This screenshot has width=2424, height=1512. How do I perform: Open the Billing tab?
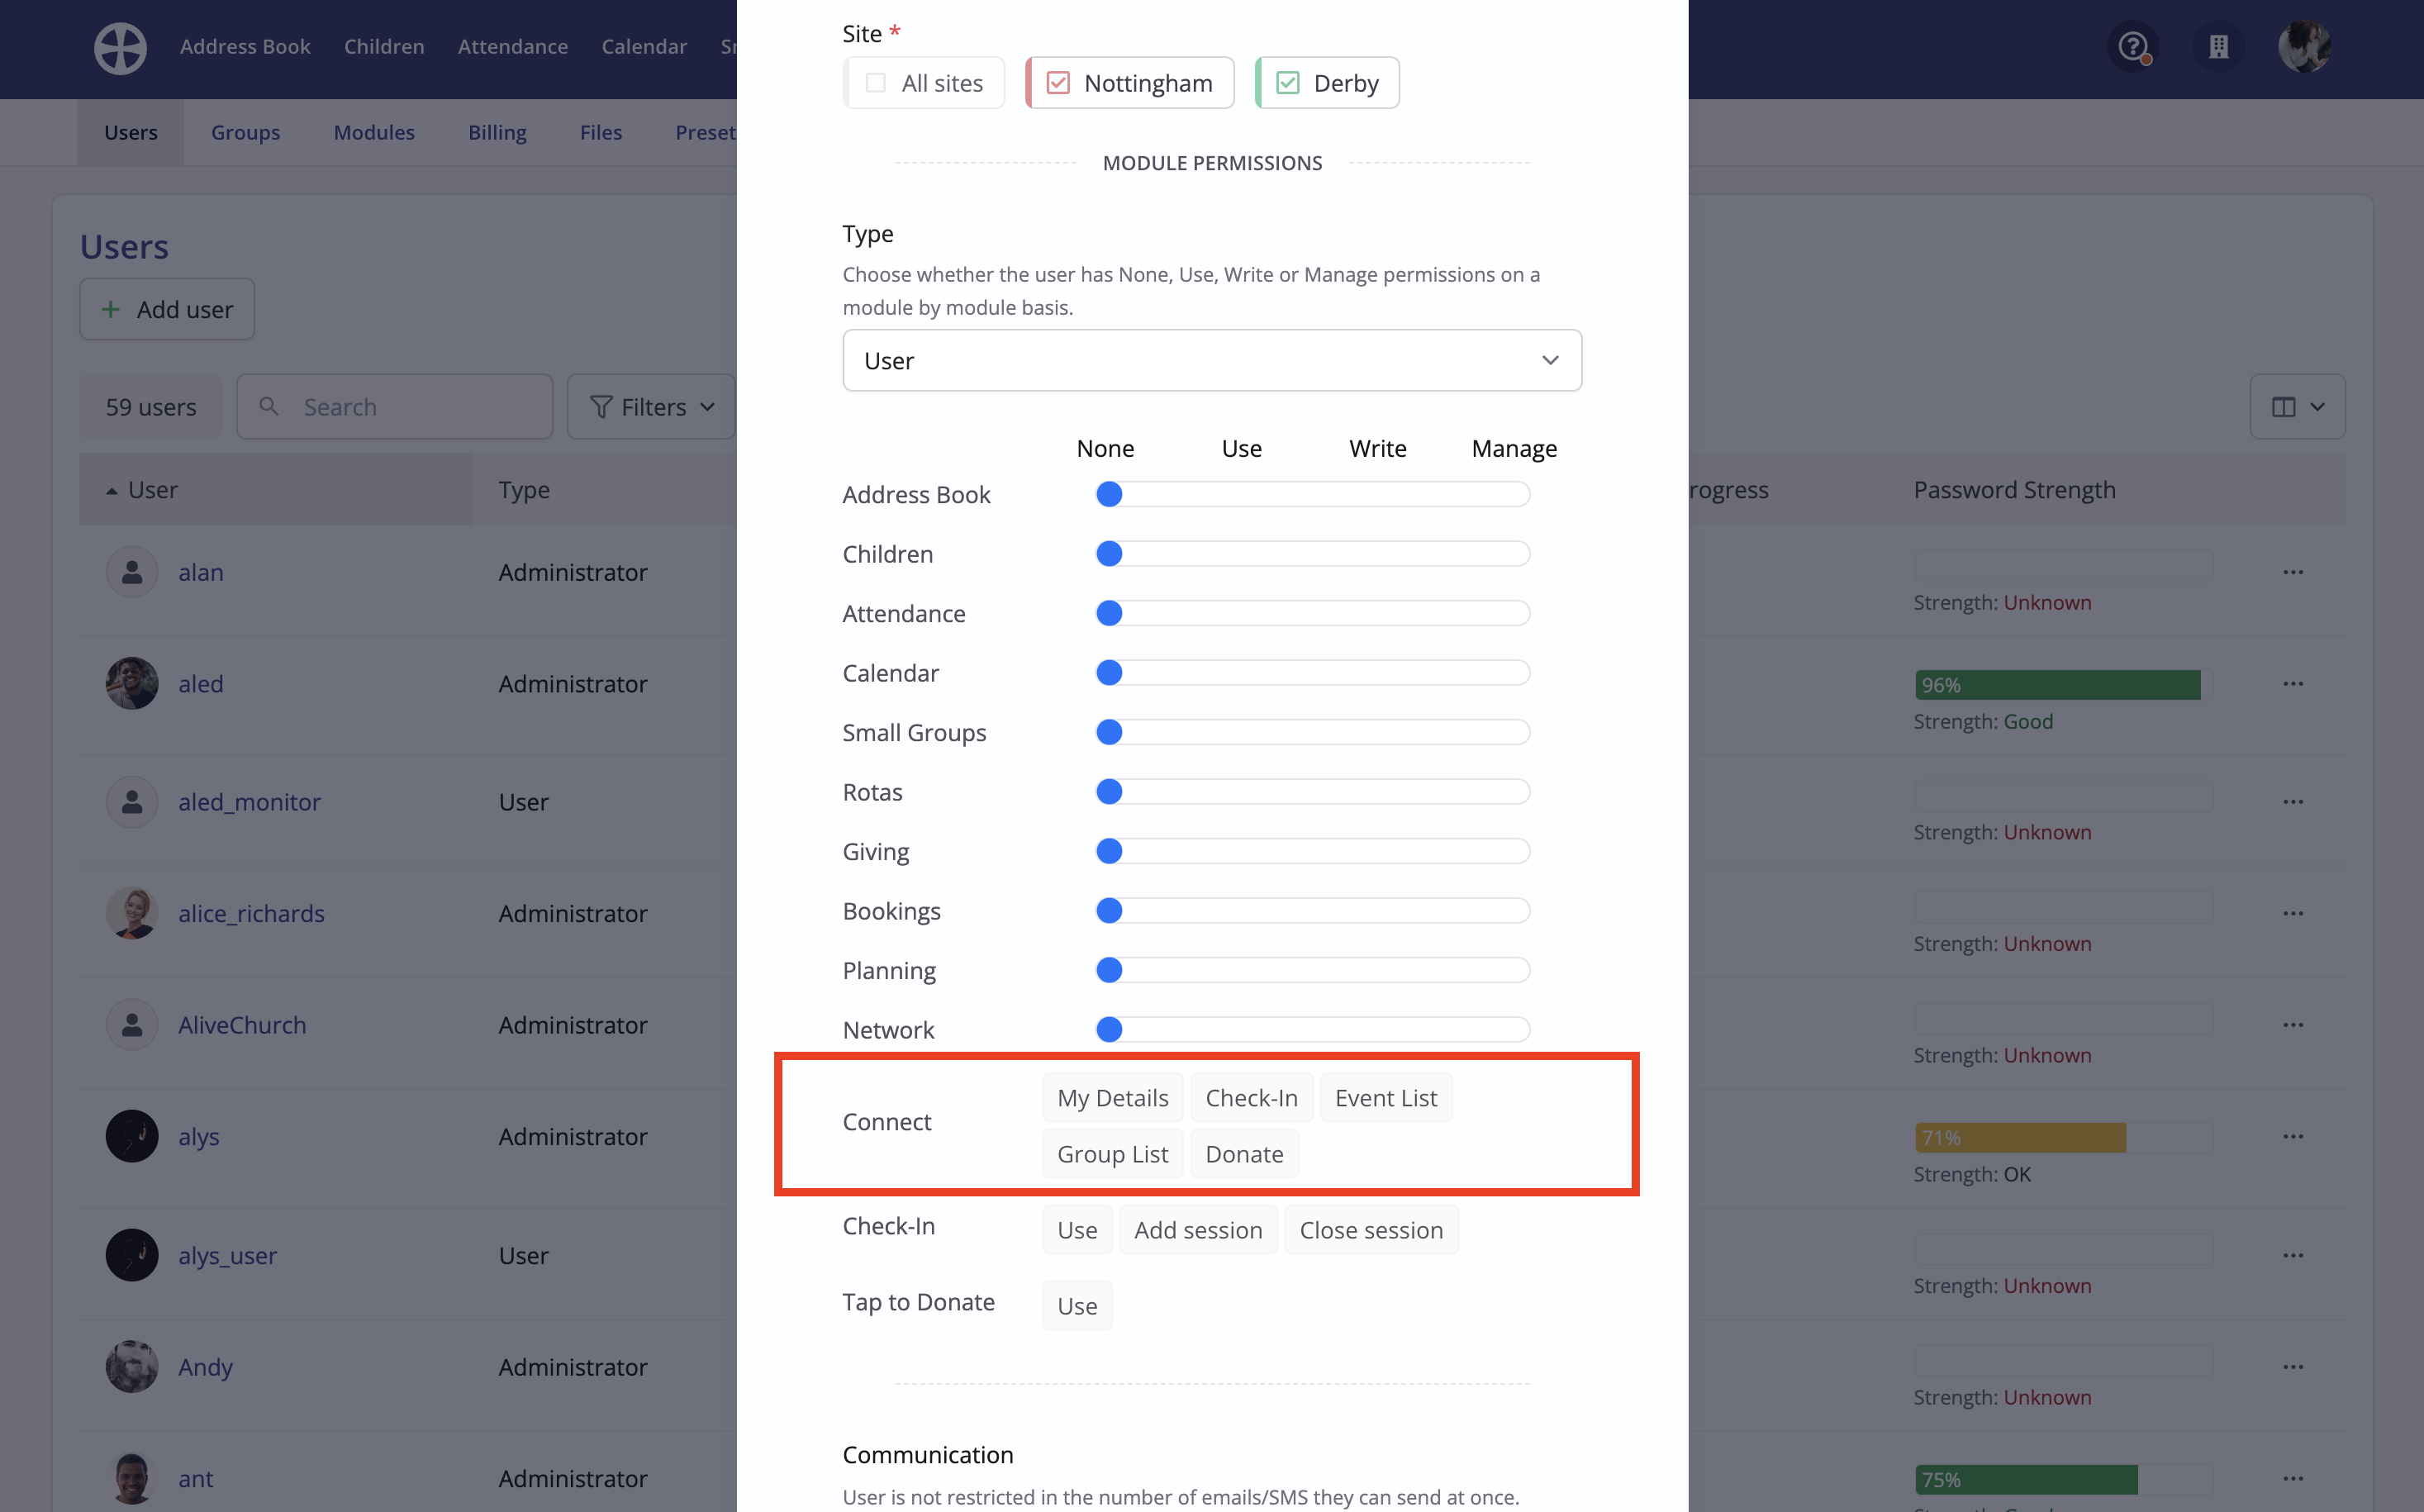[497, 132]
